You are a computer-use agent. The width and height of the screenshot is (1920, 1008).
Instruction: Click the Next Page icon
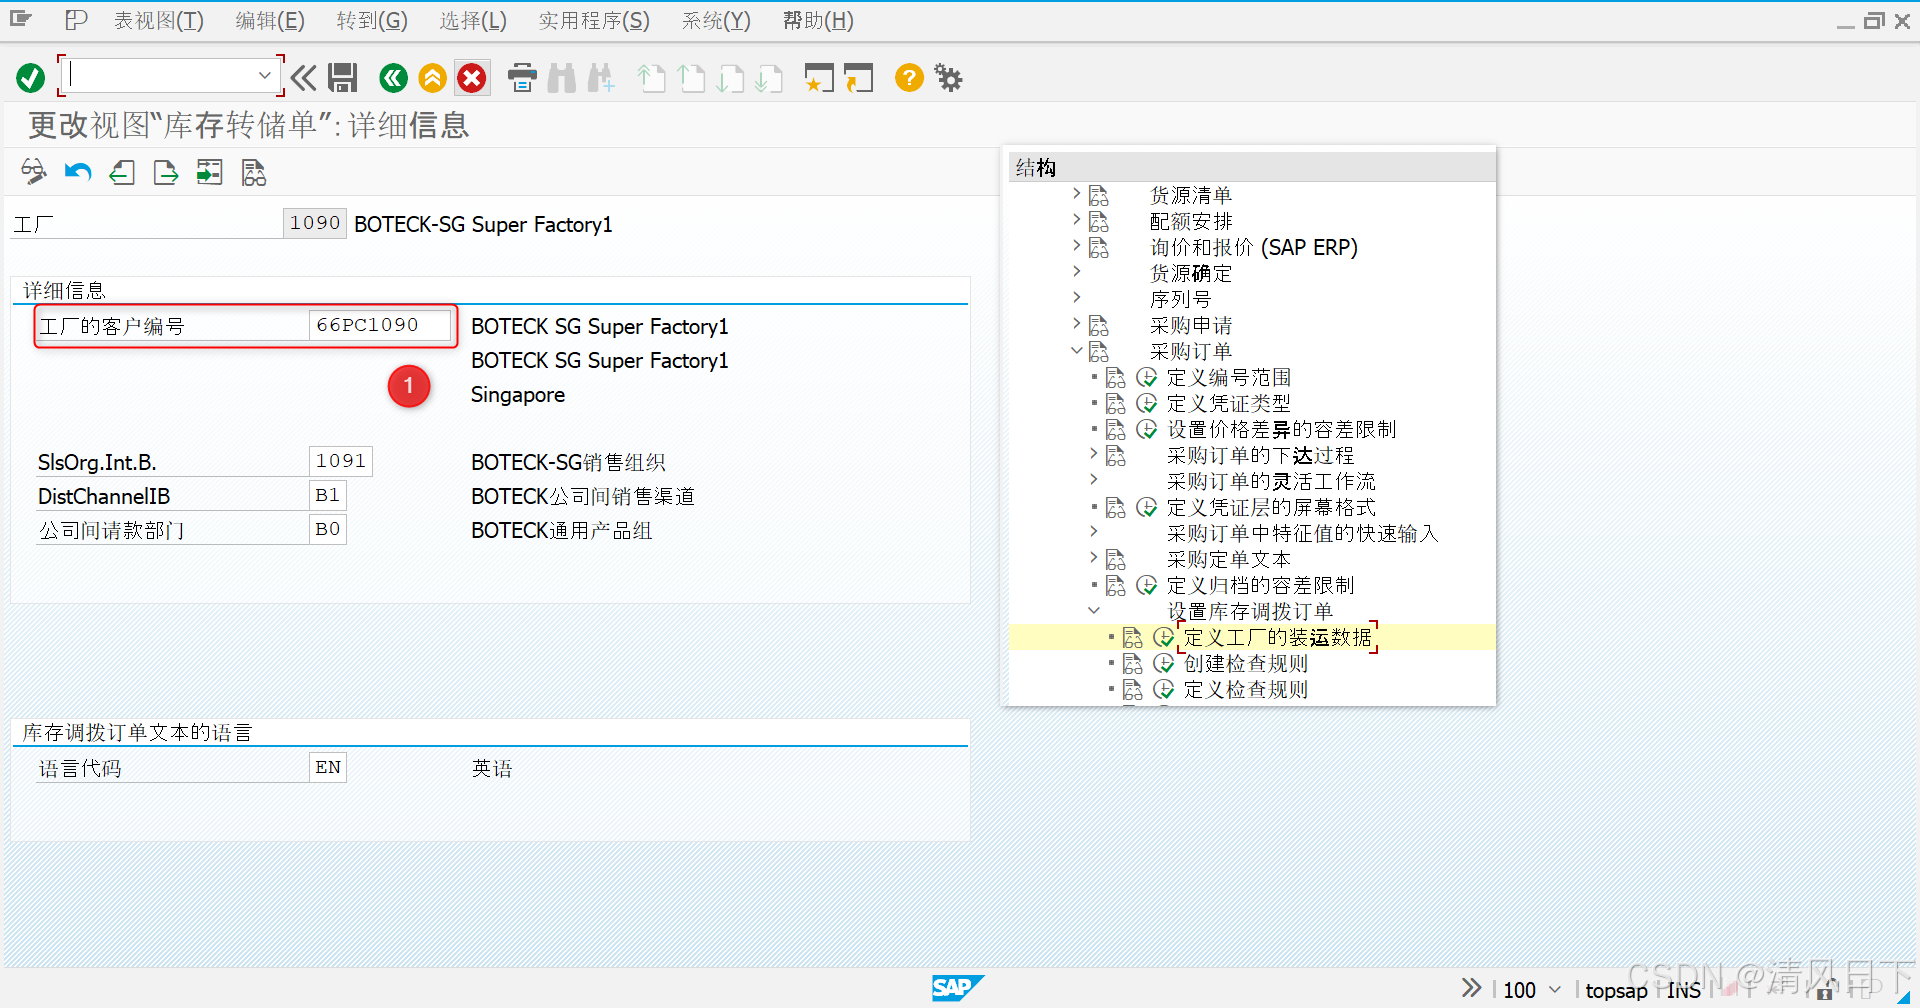[x=731, y=78]
